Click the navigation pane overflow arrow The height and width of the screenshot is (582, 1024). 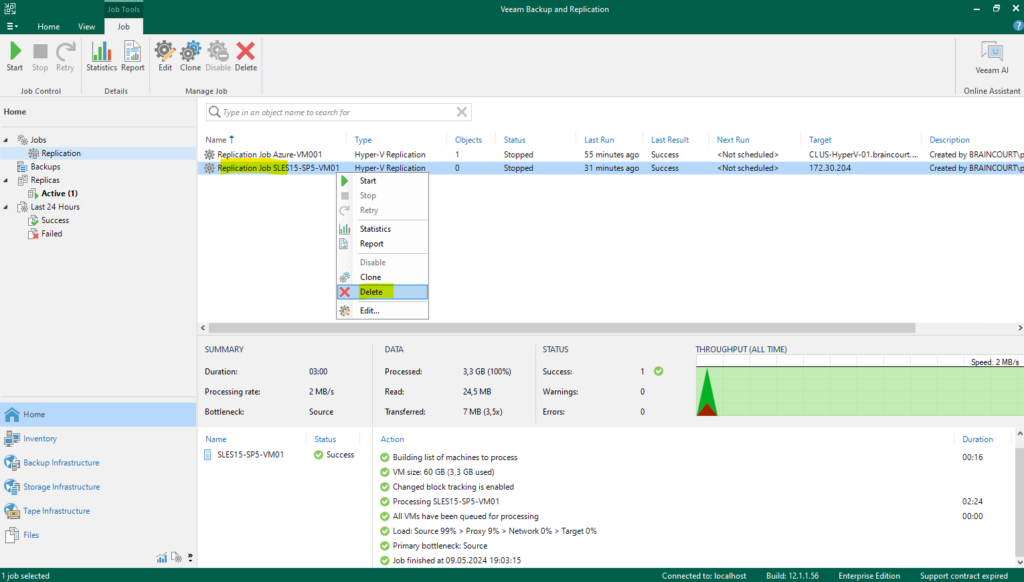tap(190, 558)
